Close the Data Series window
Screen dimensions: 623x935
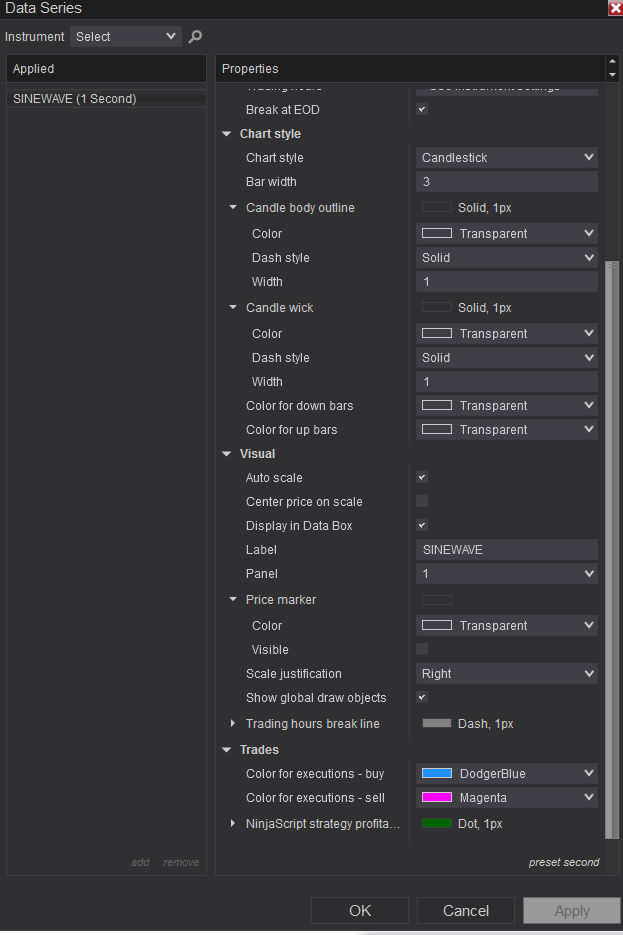[x=615, y=8]
